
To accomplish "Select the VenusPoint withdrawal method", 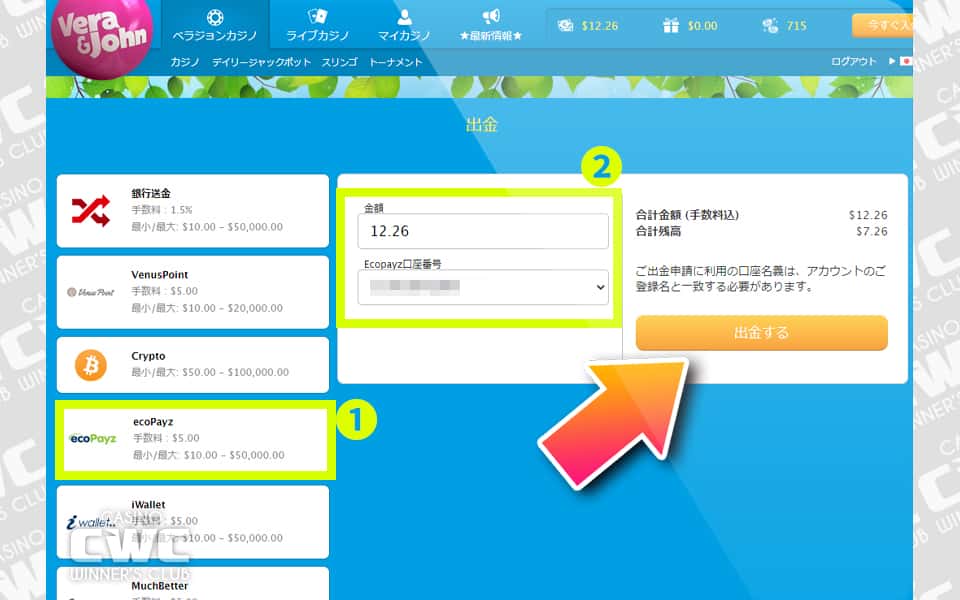I will [193, 292].
